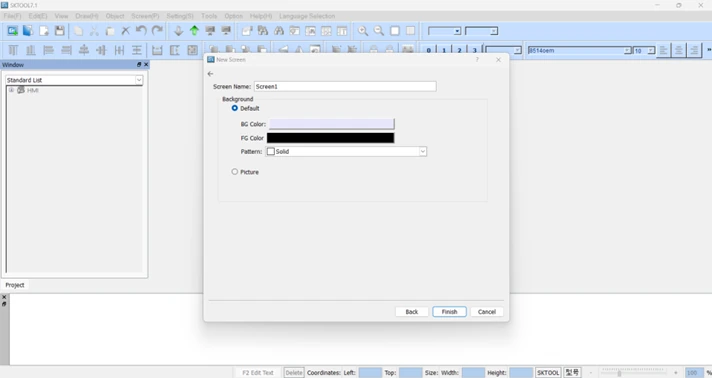Click the text align left icon
Image resolution: width=712 pixels, height=378 pixels.
(x=663, y=50)
